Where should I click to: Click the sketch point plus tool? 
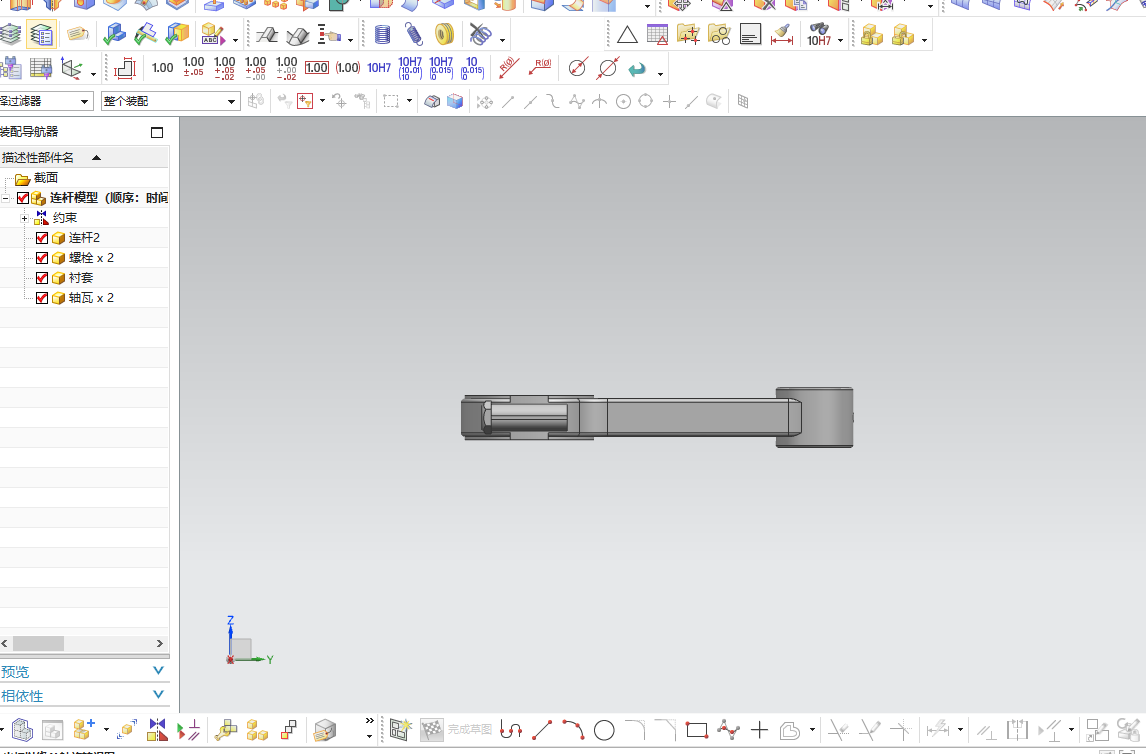coord(759,730)
